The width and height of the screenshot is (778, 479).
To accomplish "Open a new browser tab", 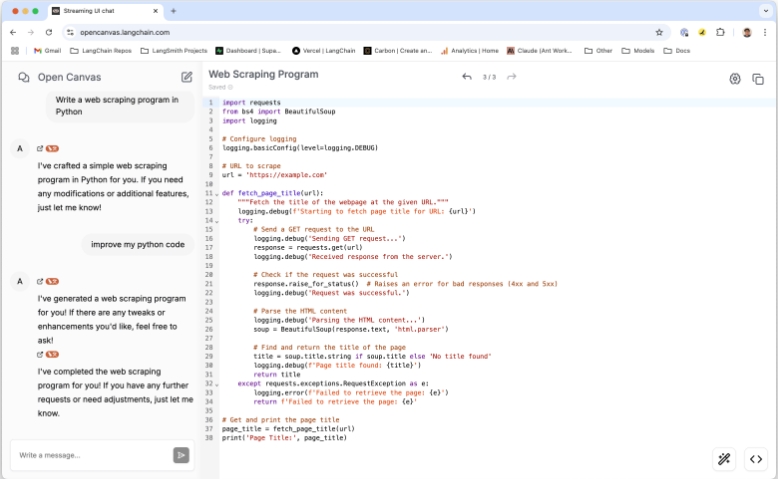I will point(173,11).
